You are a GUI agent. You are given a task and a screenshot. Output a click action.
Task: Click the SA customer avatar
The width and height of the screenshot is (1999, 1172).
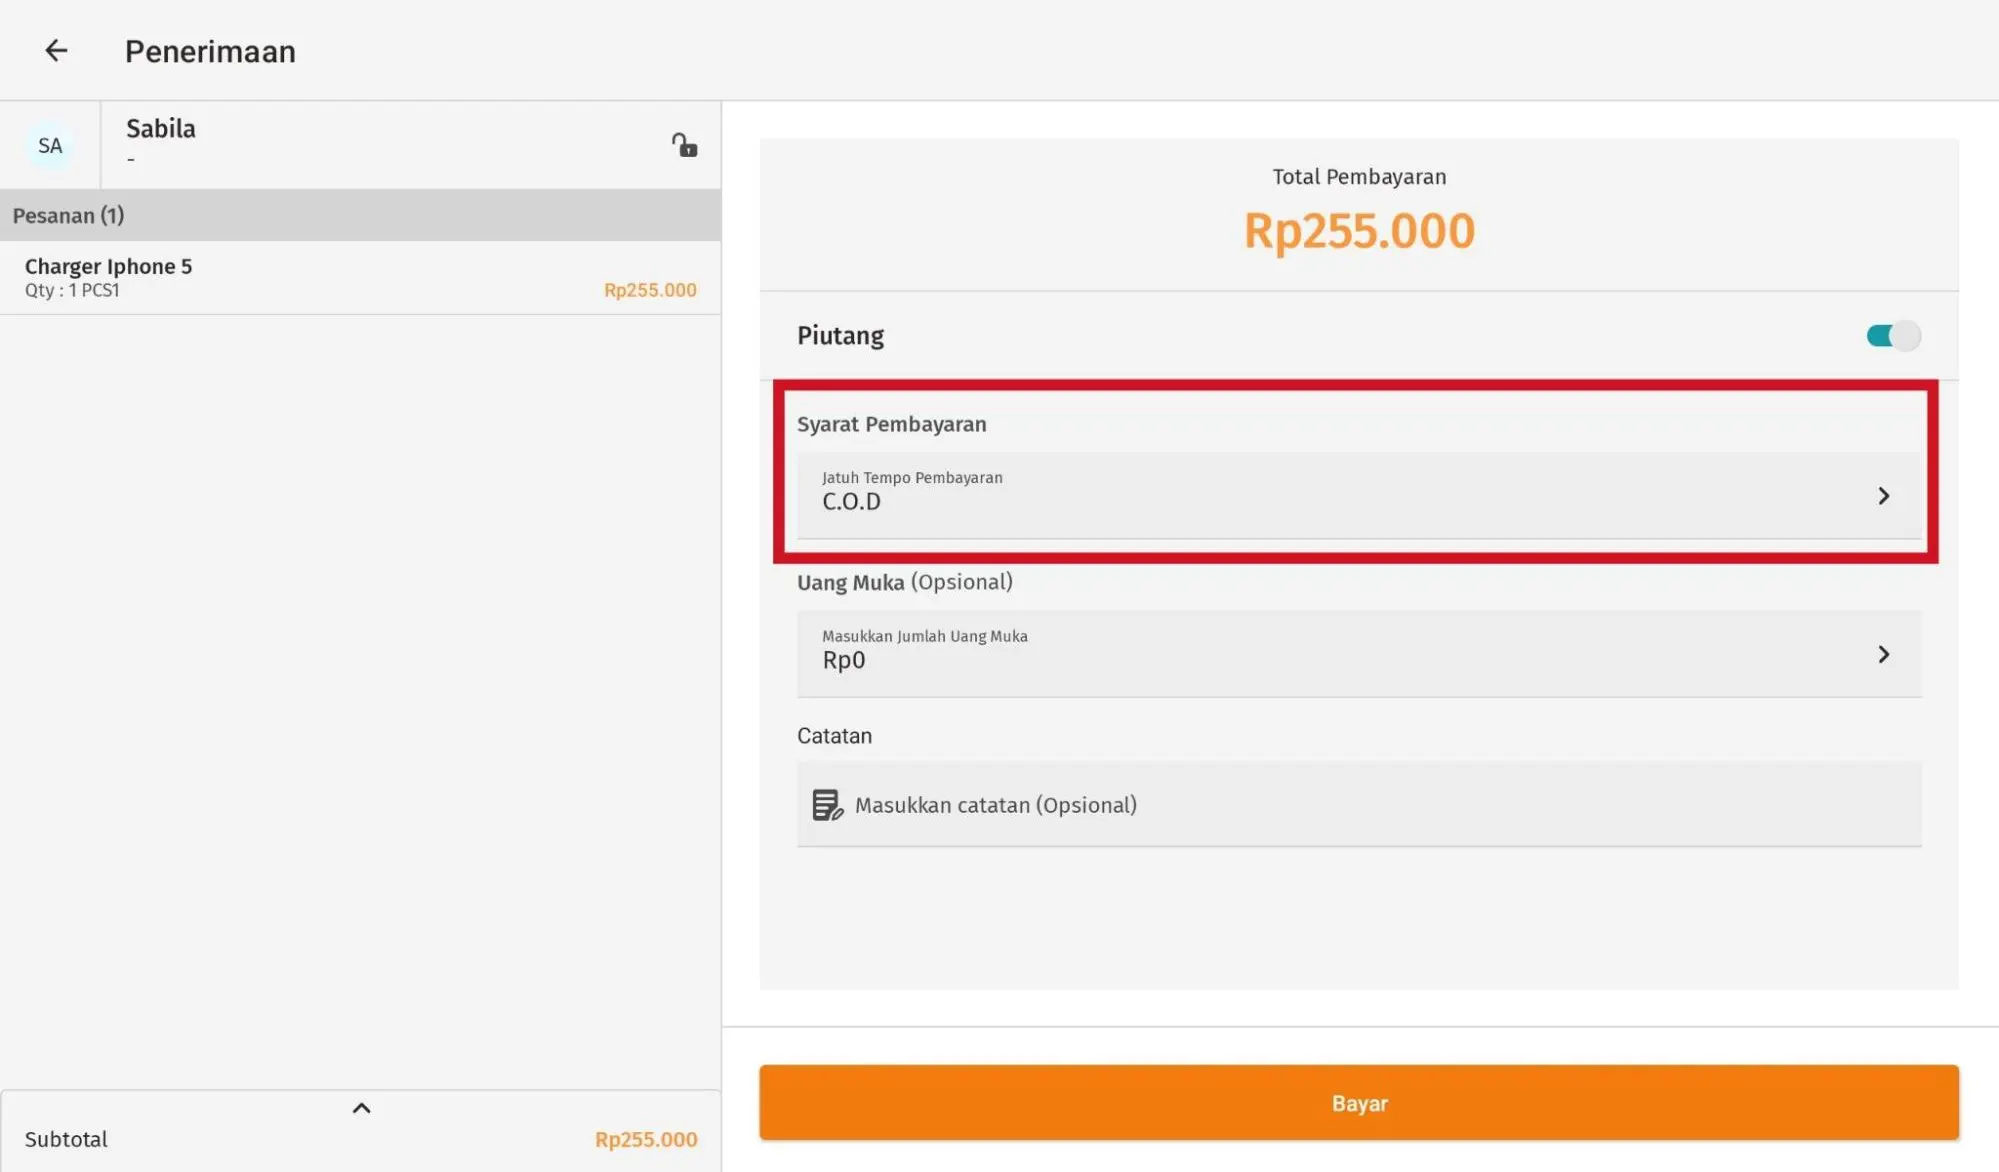50,146
